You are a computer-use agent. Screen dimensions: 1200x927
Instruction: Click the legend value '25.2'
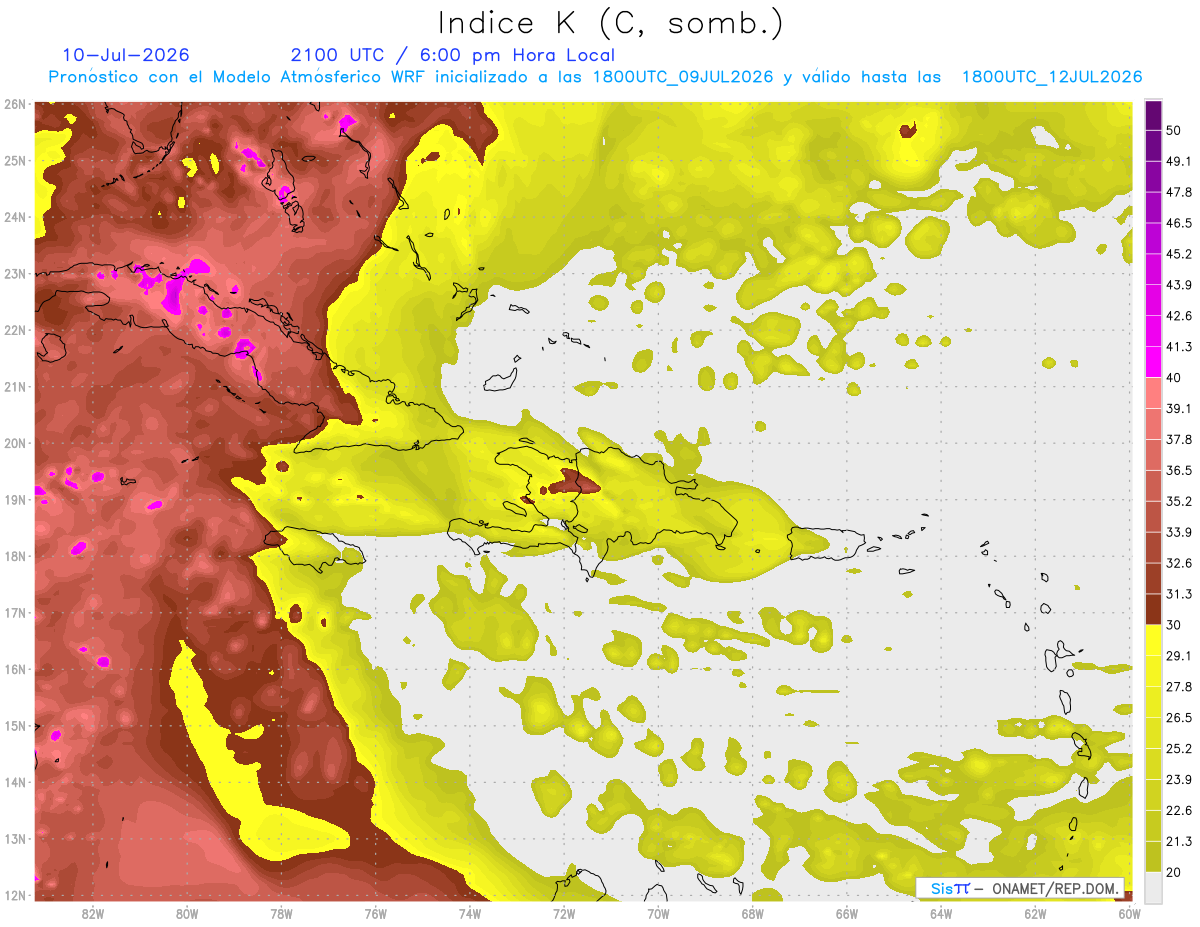click(x=1179, y=749)
